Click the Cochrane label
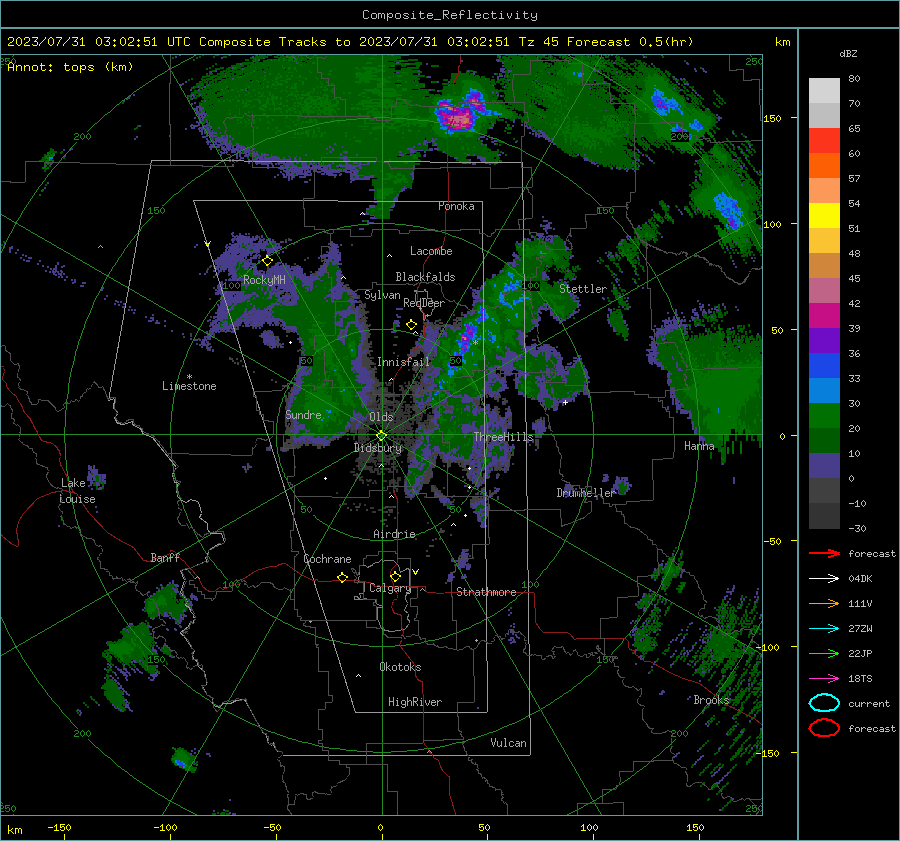The image size is (900, 841). pos(327,559)
